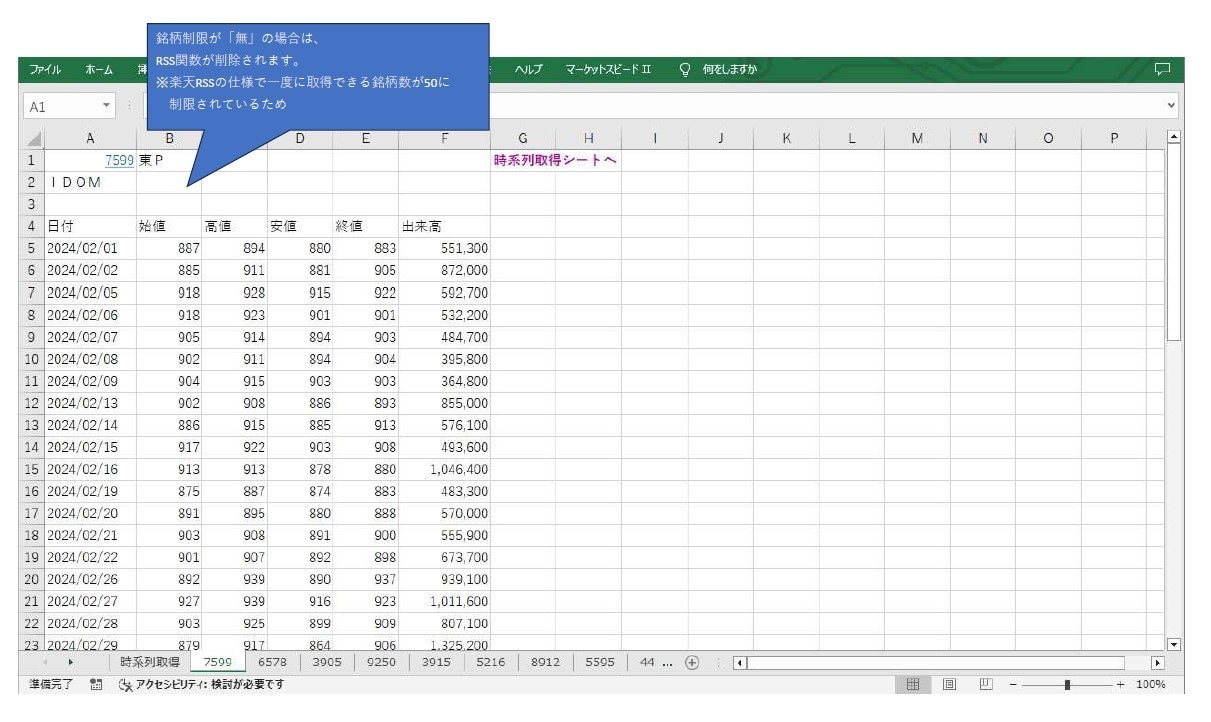Open the マーケットスピード II ribbon tab
Image resolution: width=1211 pixels, height=722 pixels.
pos(608,69)
